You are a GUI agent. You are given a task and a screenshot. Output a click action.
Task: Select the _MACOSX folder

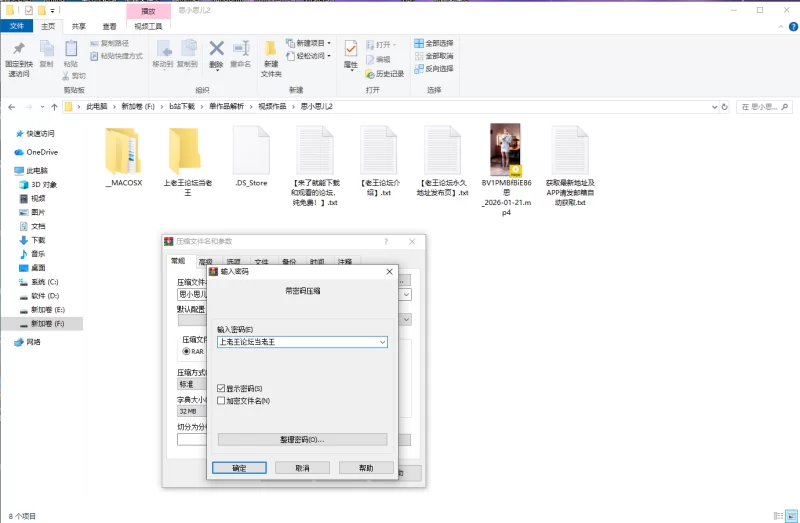pos(123,157)
